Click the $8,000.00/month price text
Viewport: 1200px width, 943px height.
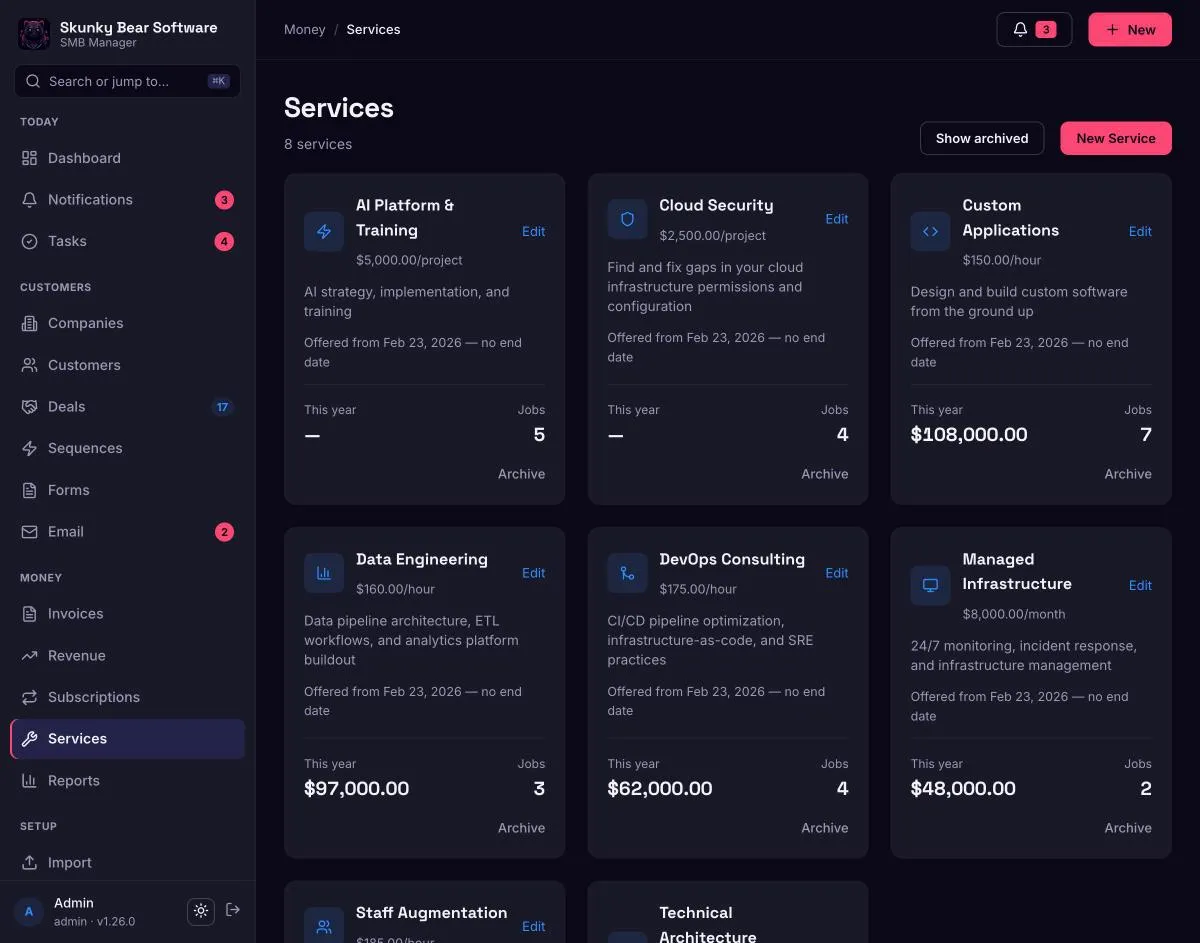tap(1014, 614)
